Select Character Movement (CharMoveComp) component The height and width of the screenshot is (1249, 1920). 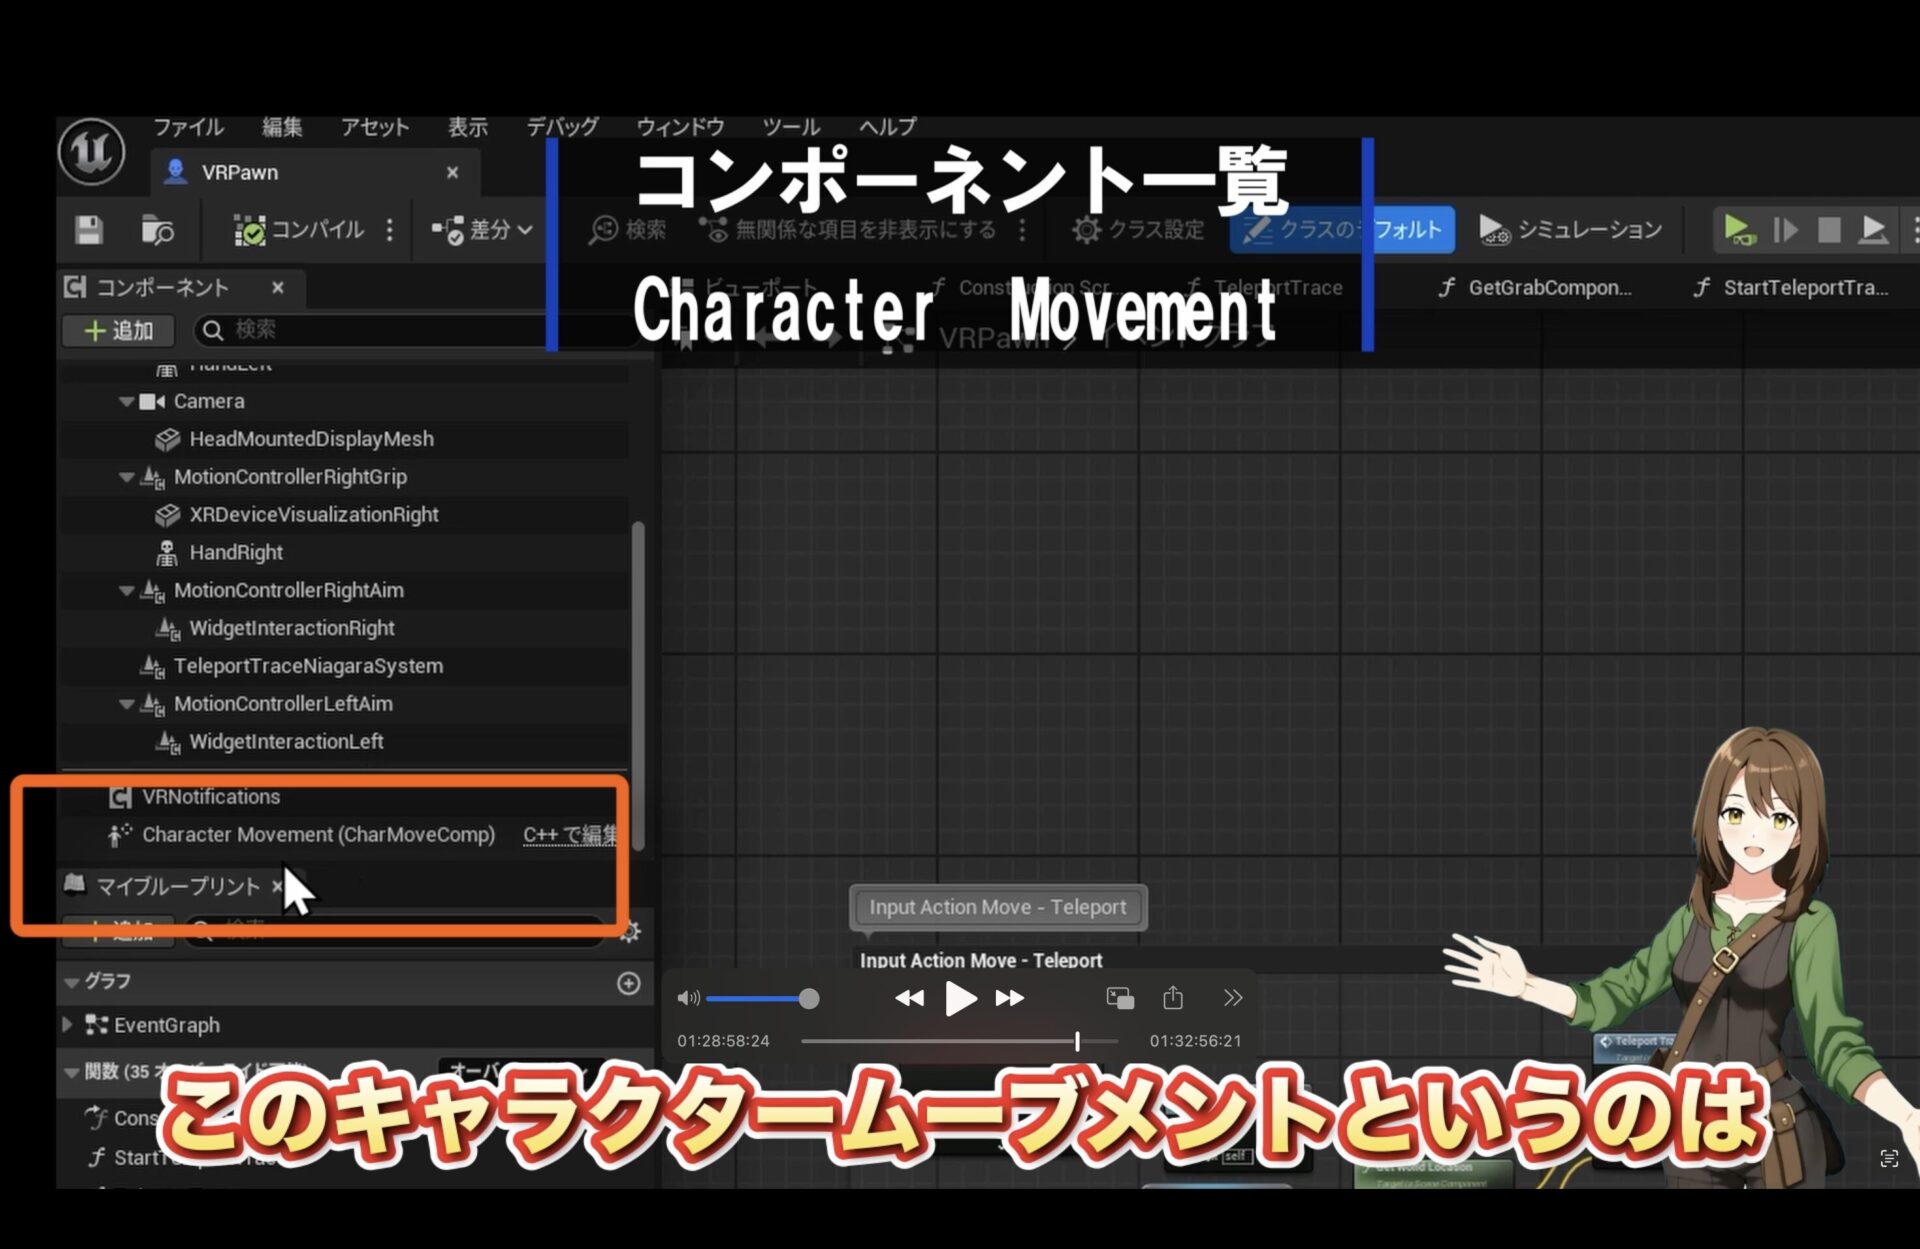pos(318,835)
